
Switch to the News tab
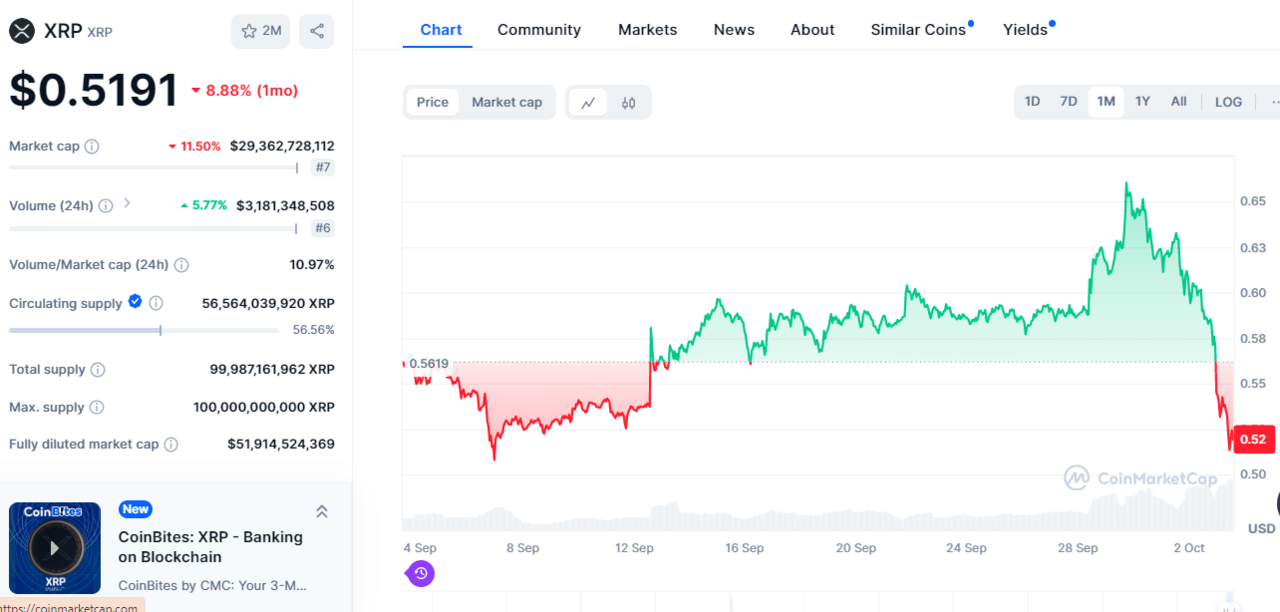click(734, 30)
